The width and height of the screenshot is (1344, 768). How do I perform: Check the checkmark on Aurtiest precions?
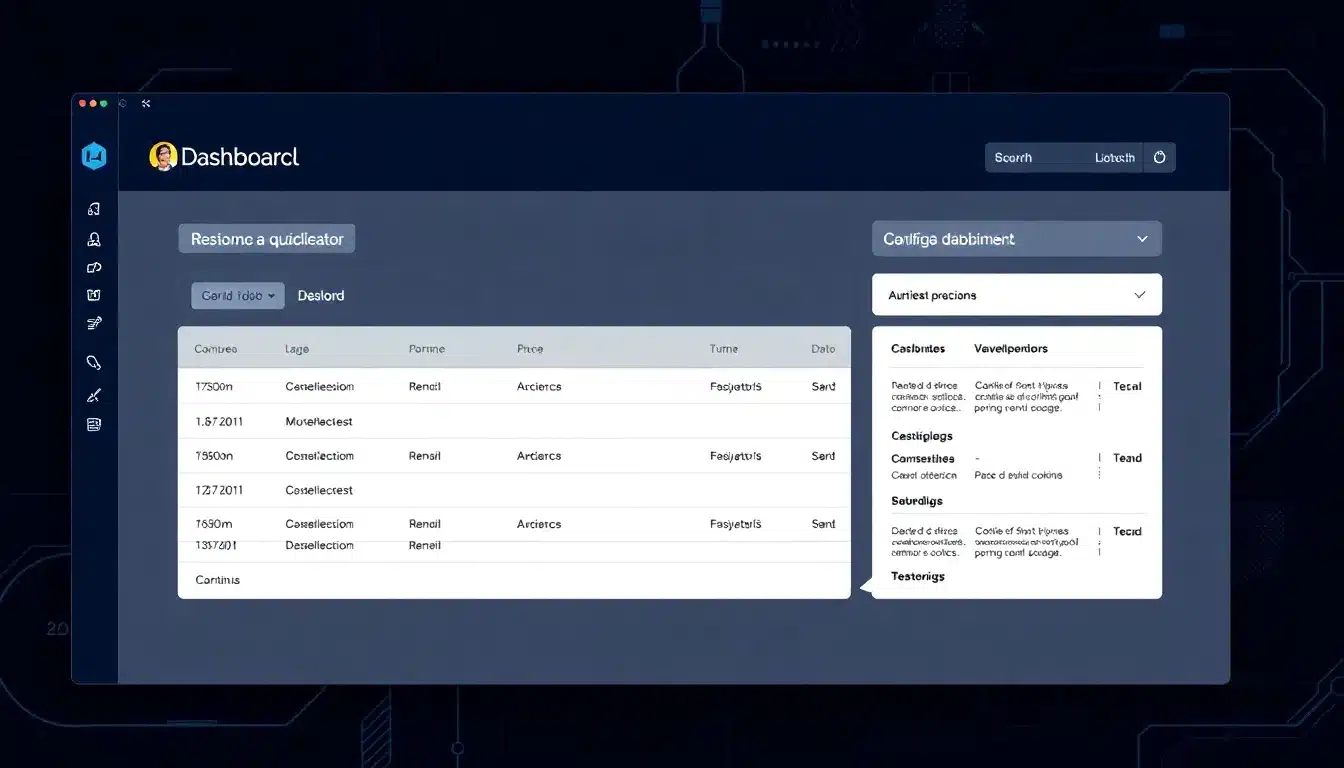[1139, 294]
